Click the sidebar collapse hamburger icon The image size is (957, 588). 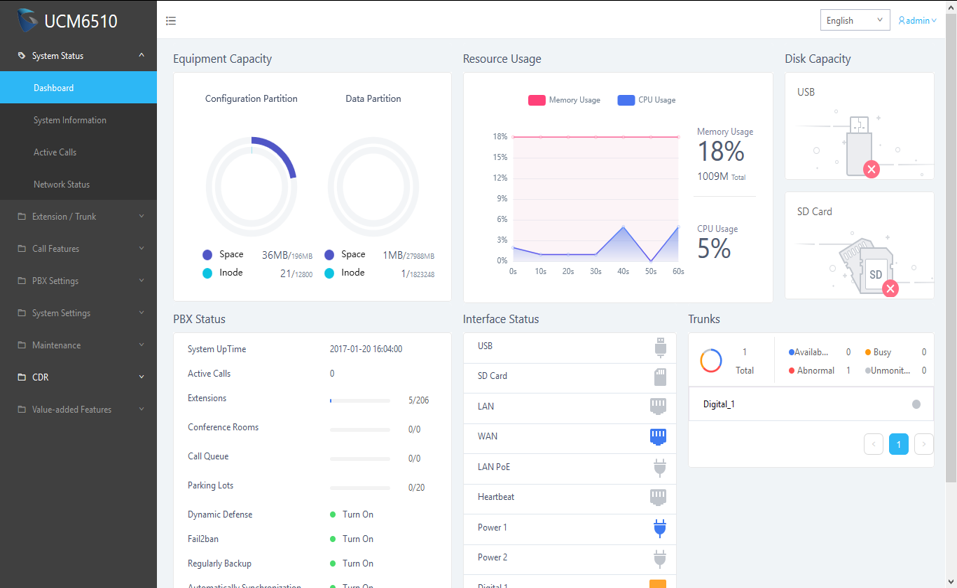[x=171, y=20]
